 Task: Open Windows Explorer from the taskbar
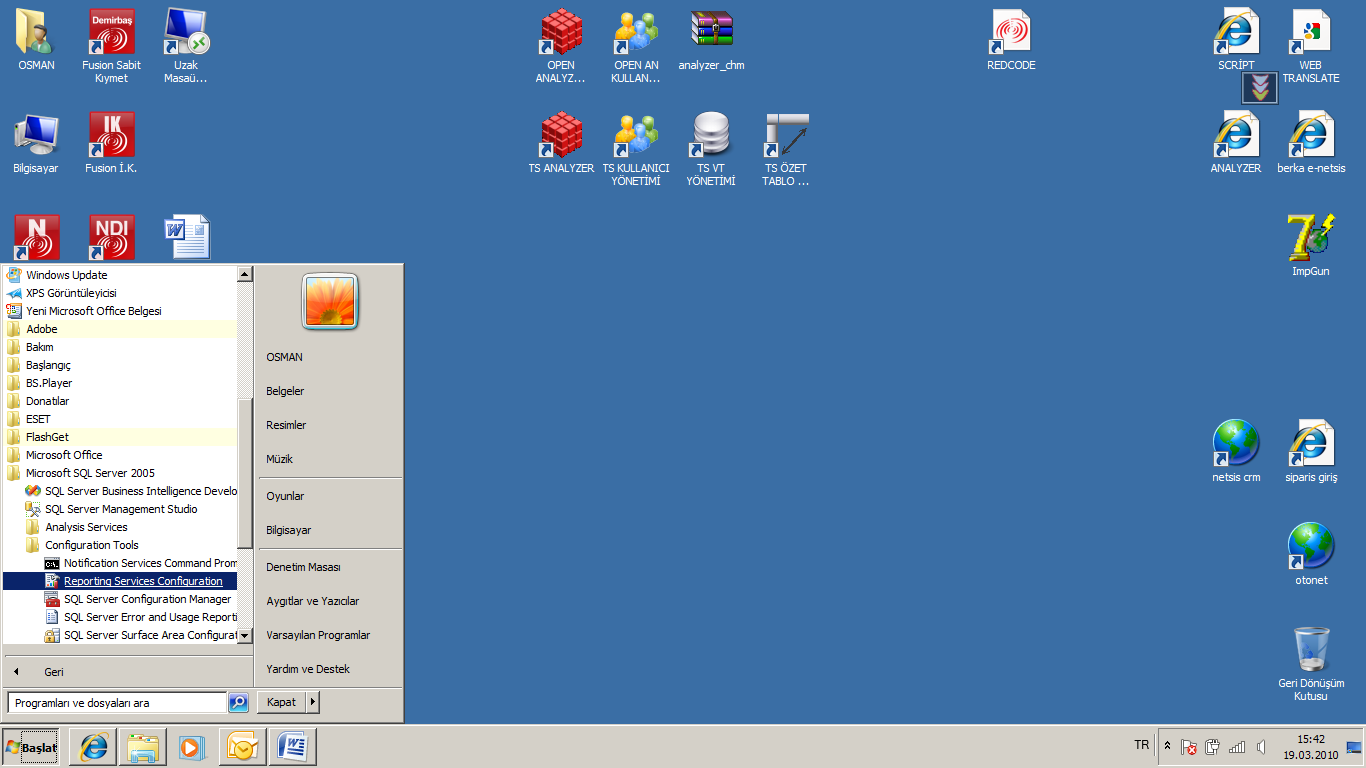click(x=143, y=747)
